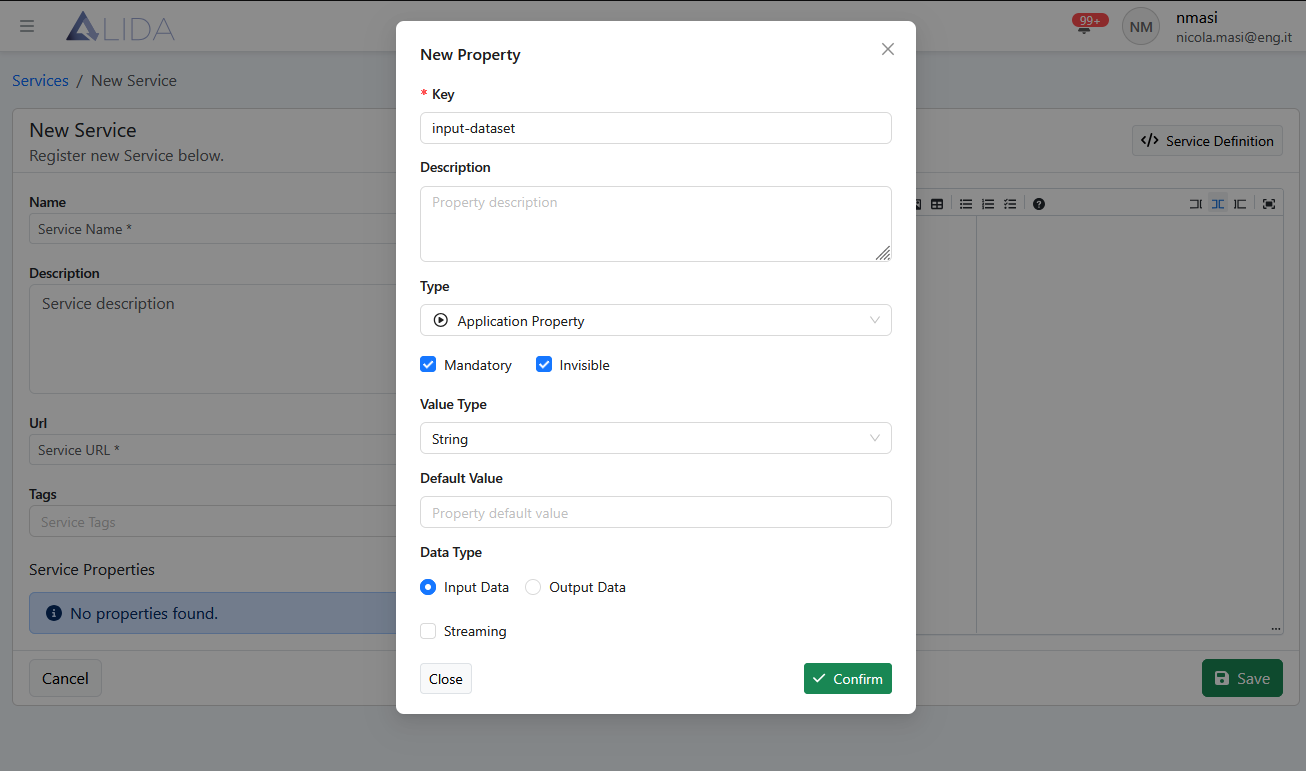This screenshot has height=771, width=1306.
Task: Click the Service description text area
Action: point(212,339)
